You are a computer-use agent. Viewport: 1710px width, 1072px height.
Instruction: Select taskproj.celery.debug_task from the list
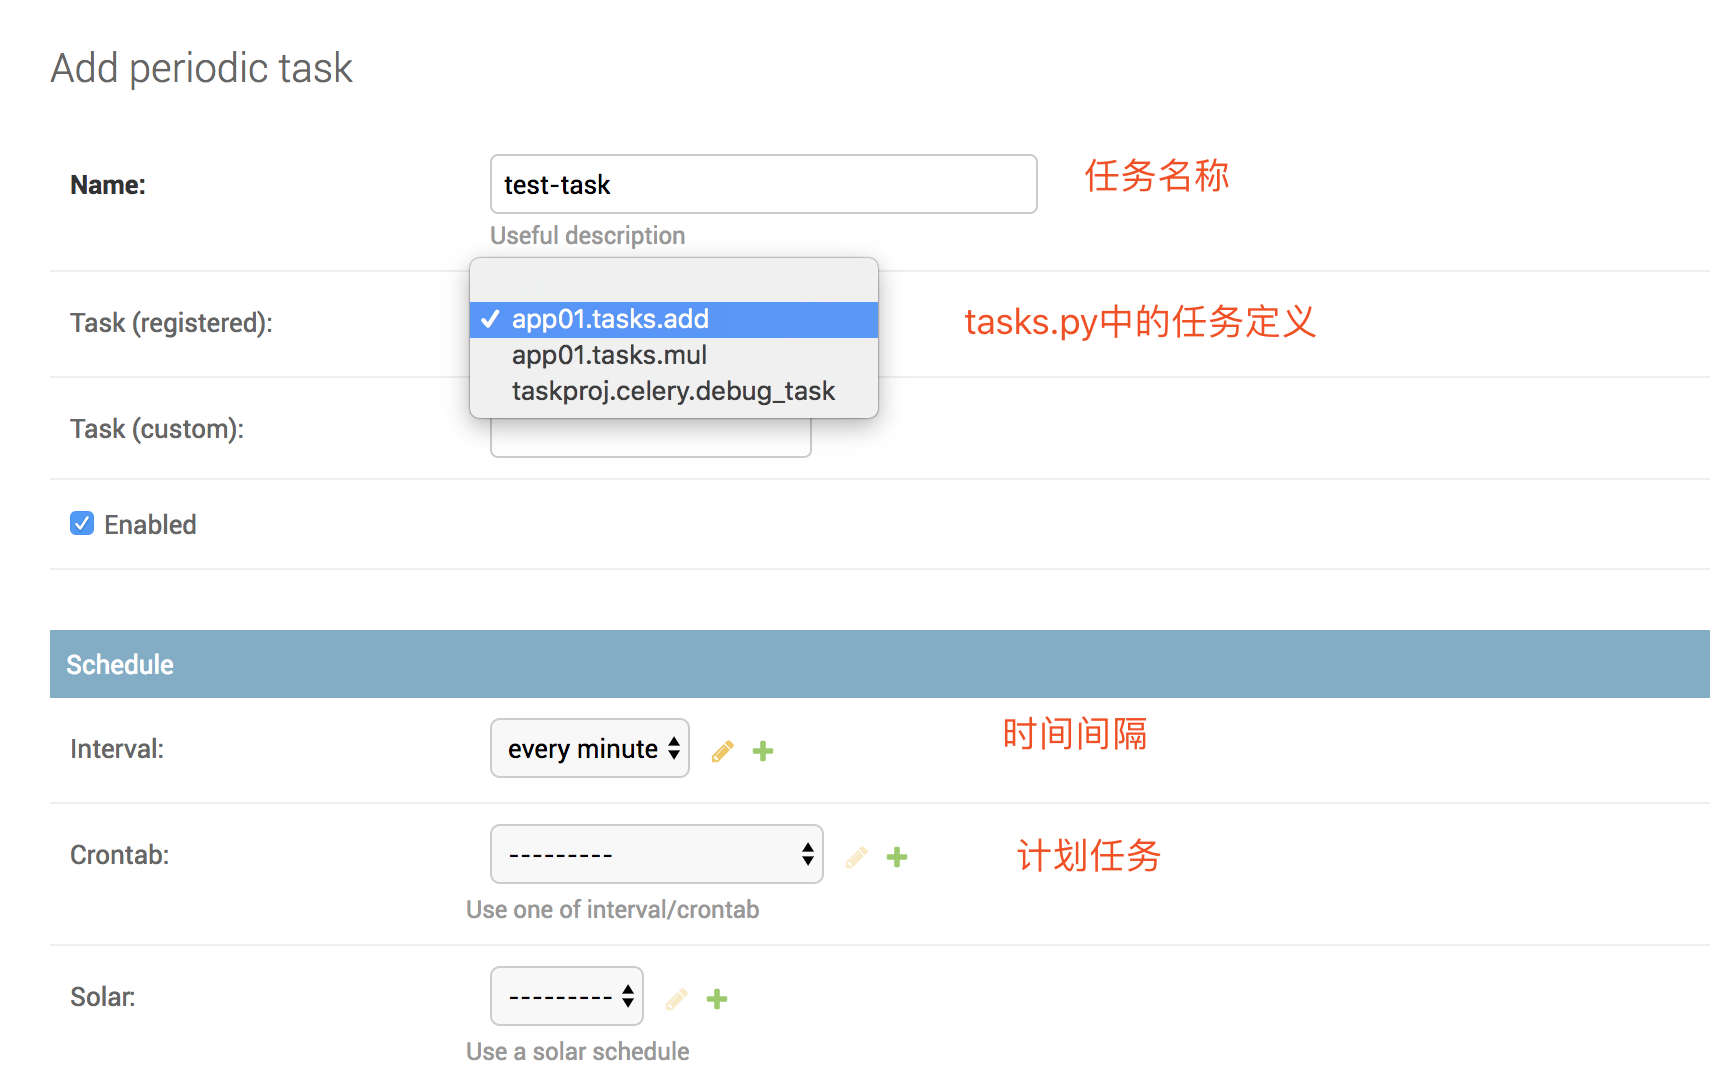pyautogui.click(x=672, y=391)
